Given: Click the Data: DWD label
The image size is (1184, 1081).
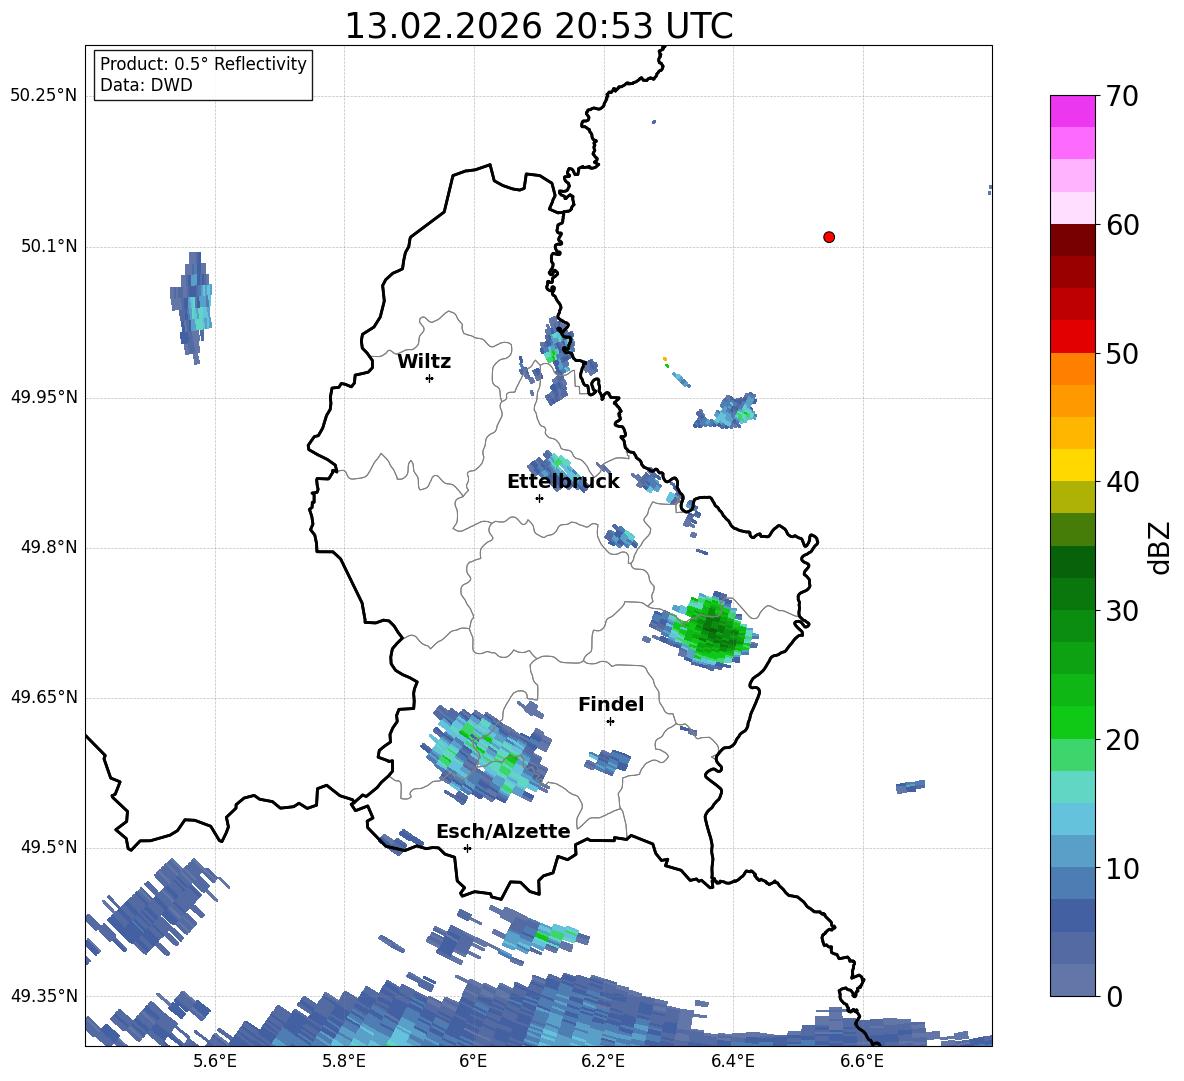Looking at the screenshot, I should [146, 85].
